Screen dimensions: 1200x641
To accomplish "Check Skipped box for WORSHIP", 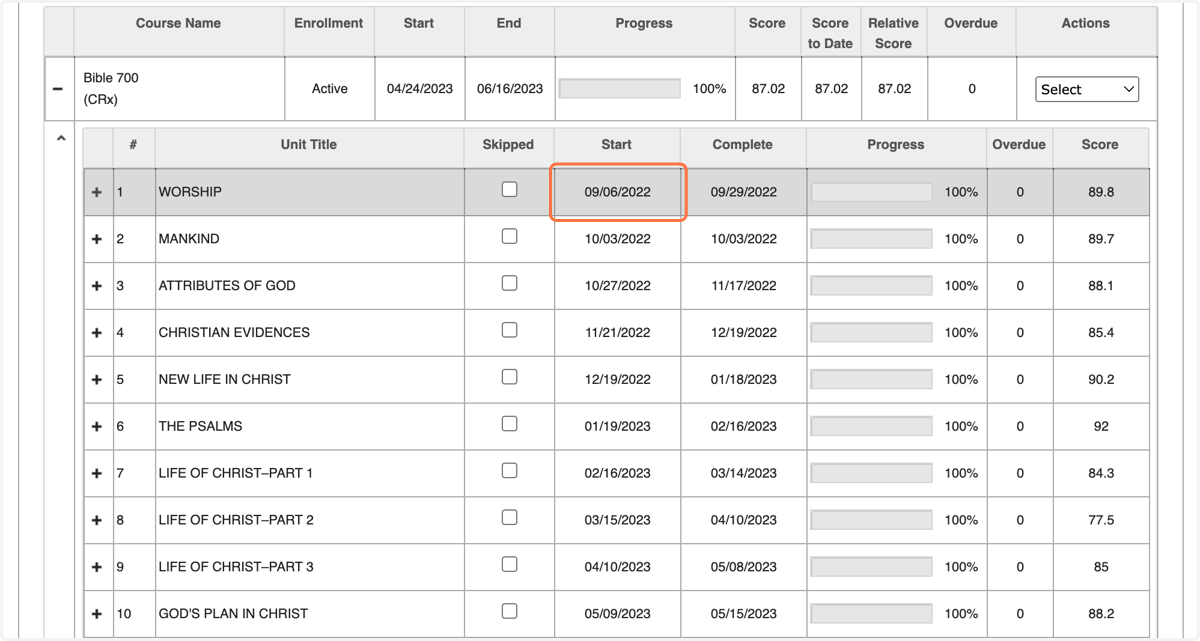I will click(509, 189).
